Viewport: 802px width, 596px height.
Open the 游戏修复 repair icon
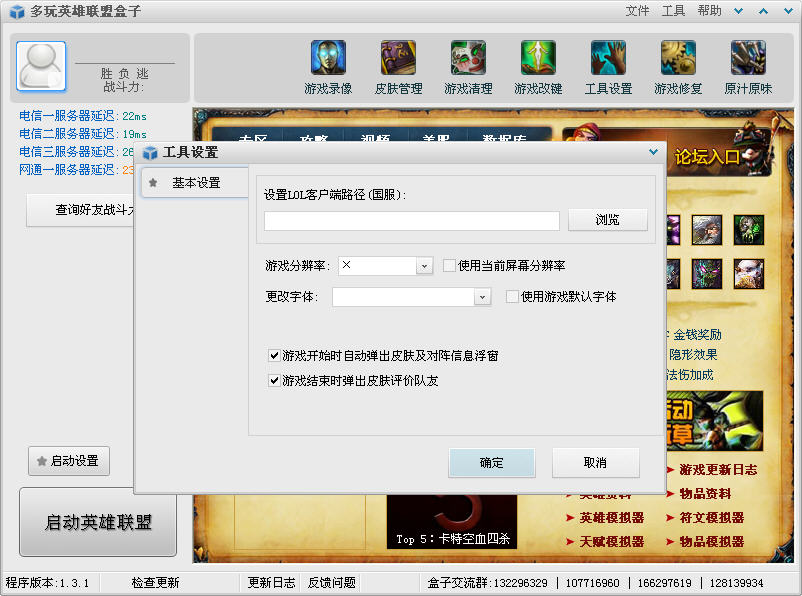tap(678, 58)
